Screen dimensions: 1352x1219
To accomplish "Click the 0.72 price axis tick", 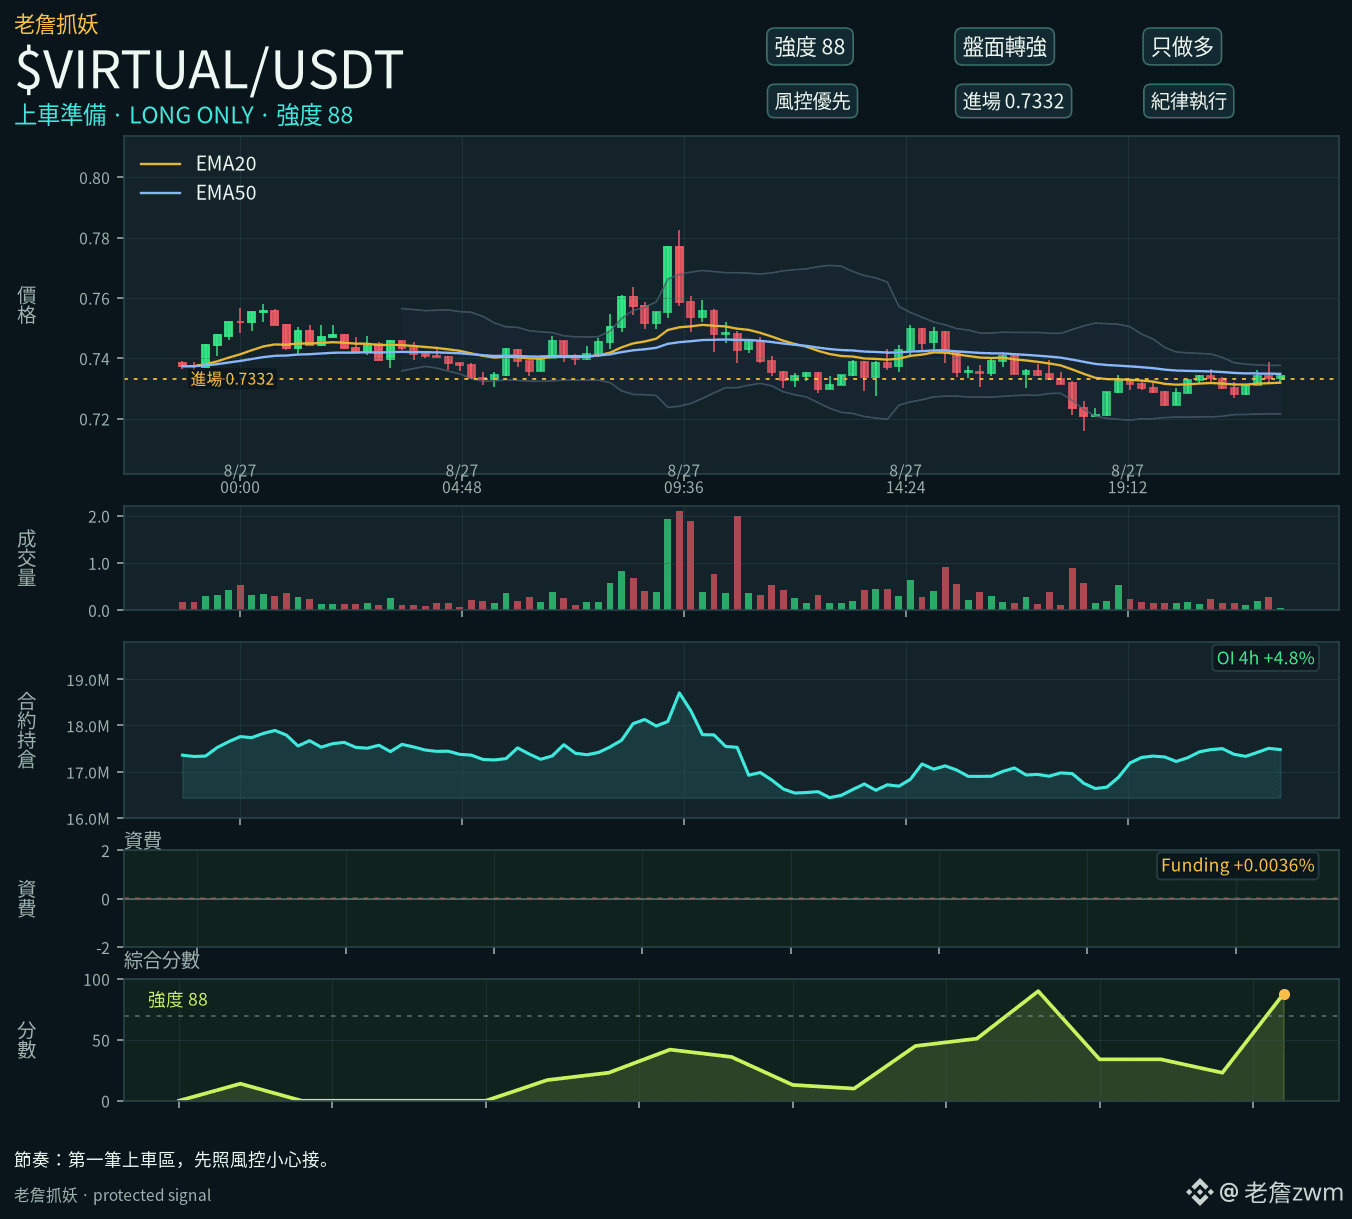I will (95, 420).
